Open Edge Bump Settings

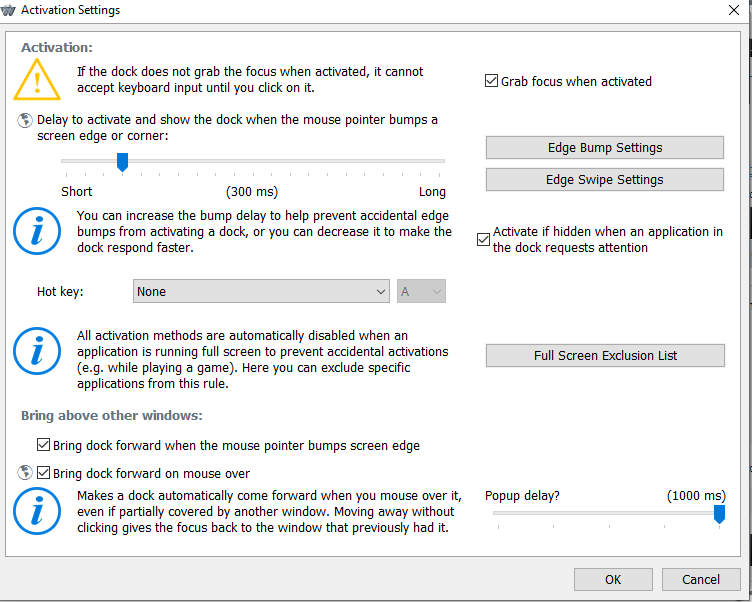pos(604,147)
